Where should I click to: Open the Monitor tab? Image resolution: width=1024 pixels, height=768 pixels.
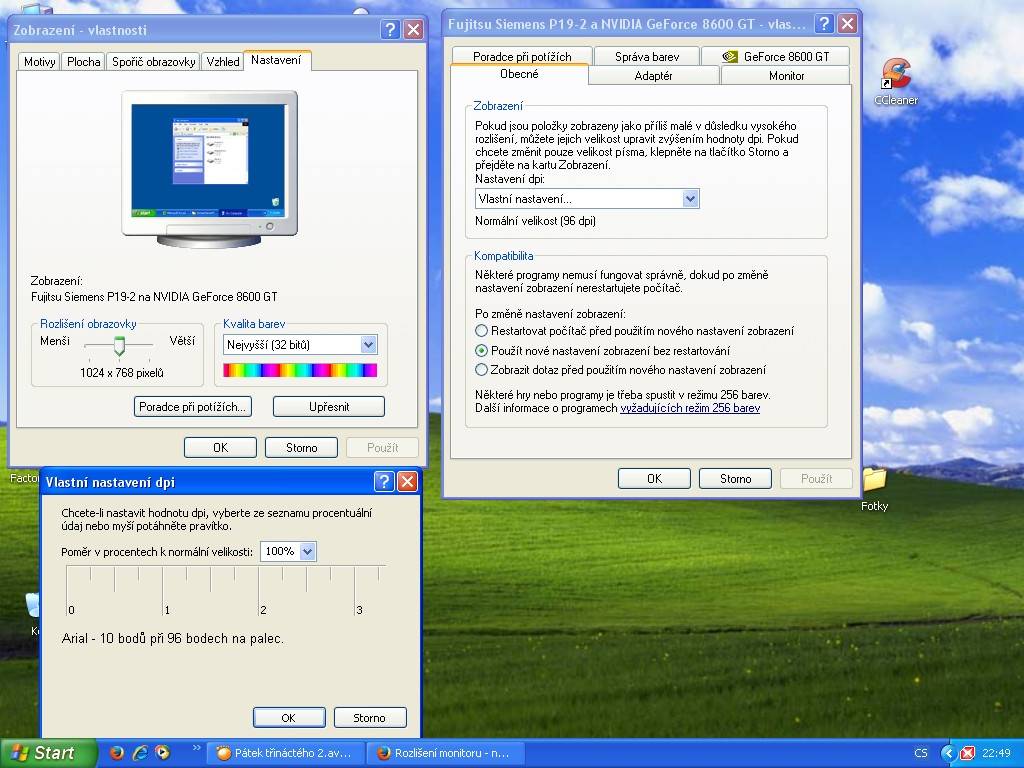[786, 76]
